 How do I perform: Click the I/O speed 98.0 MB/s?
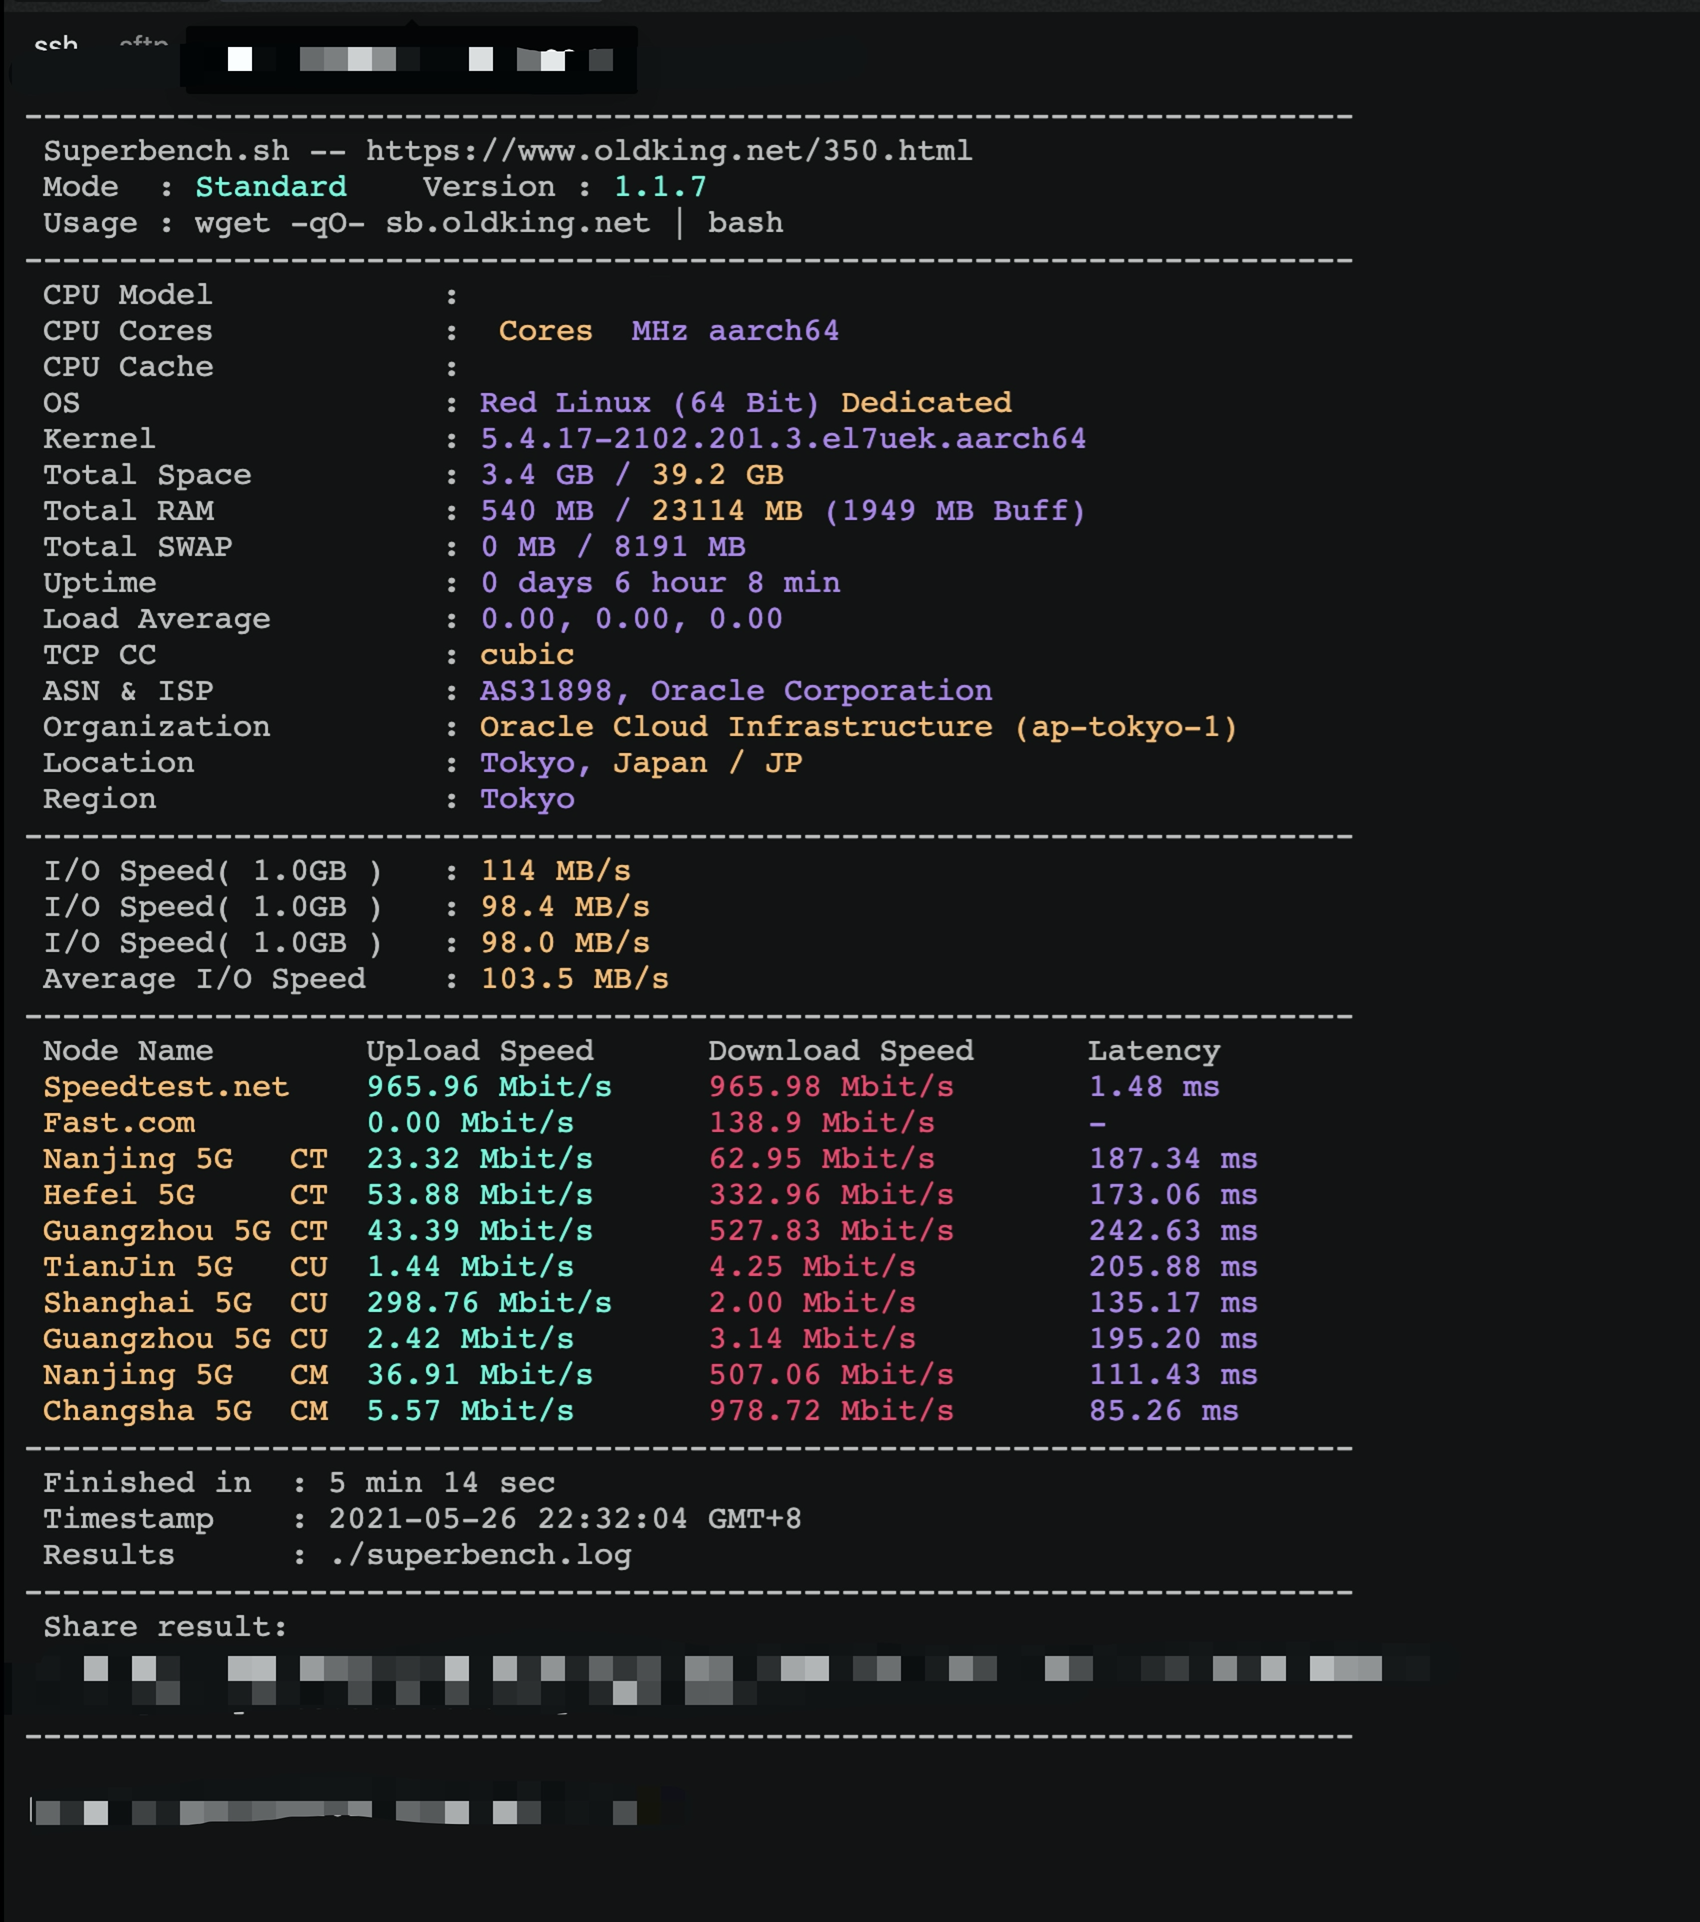click(x=565, y=943)
